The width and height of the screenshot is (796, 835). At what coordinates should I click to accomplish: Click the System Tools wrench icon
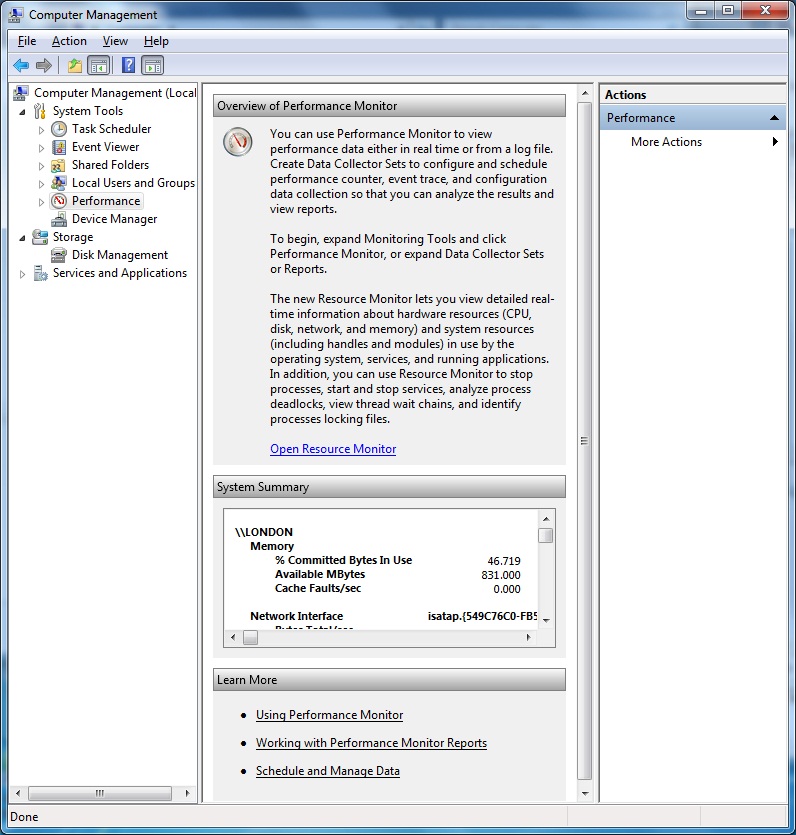pos(39,111)
